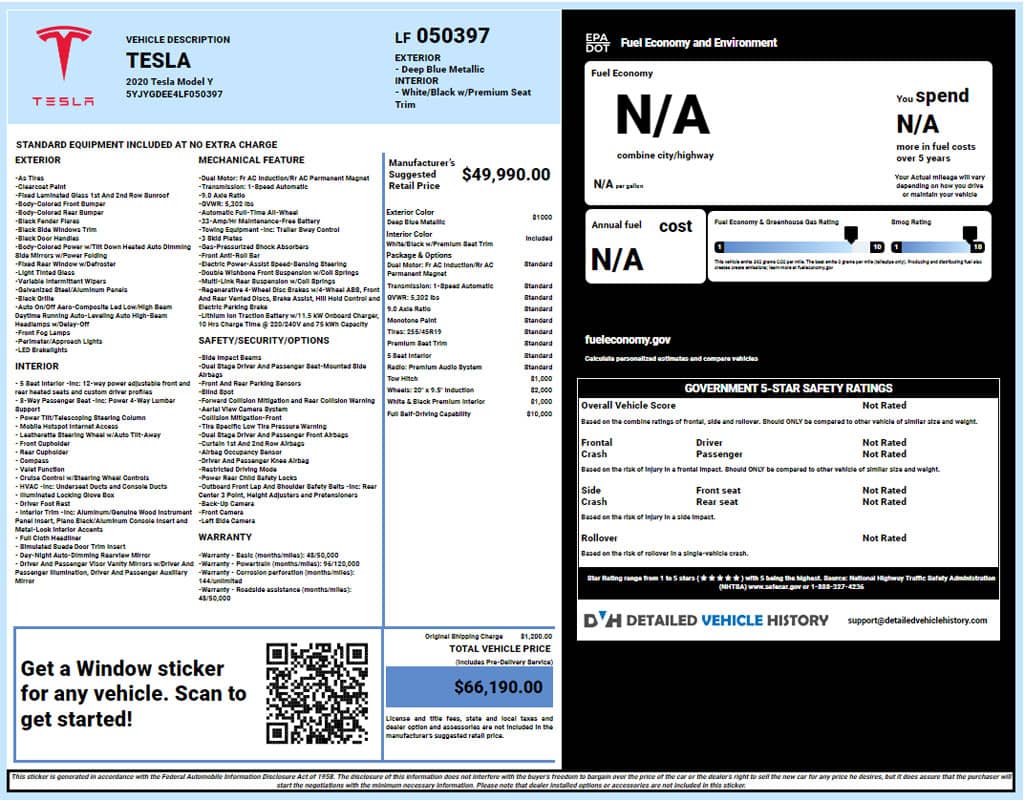Viewport: 1024px width, 800px height.
Task: Click the -LED Brakelights feature
Action: 41,349
